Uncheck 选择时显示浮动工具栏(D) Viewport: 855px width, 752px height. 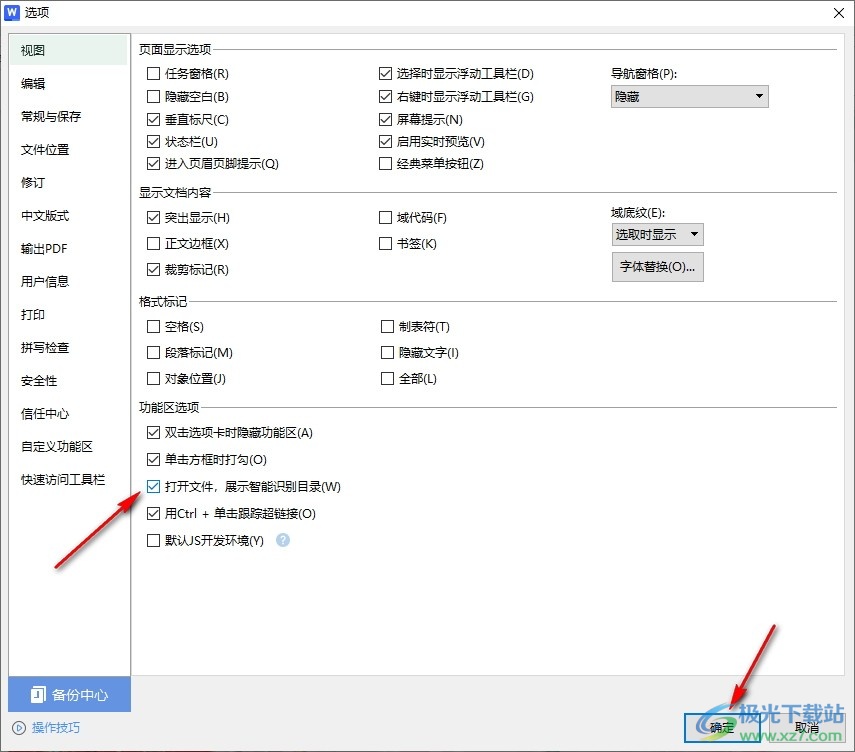tap(386, 73)
